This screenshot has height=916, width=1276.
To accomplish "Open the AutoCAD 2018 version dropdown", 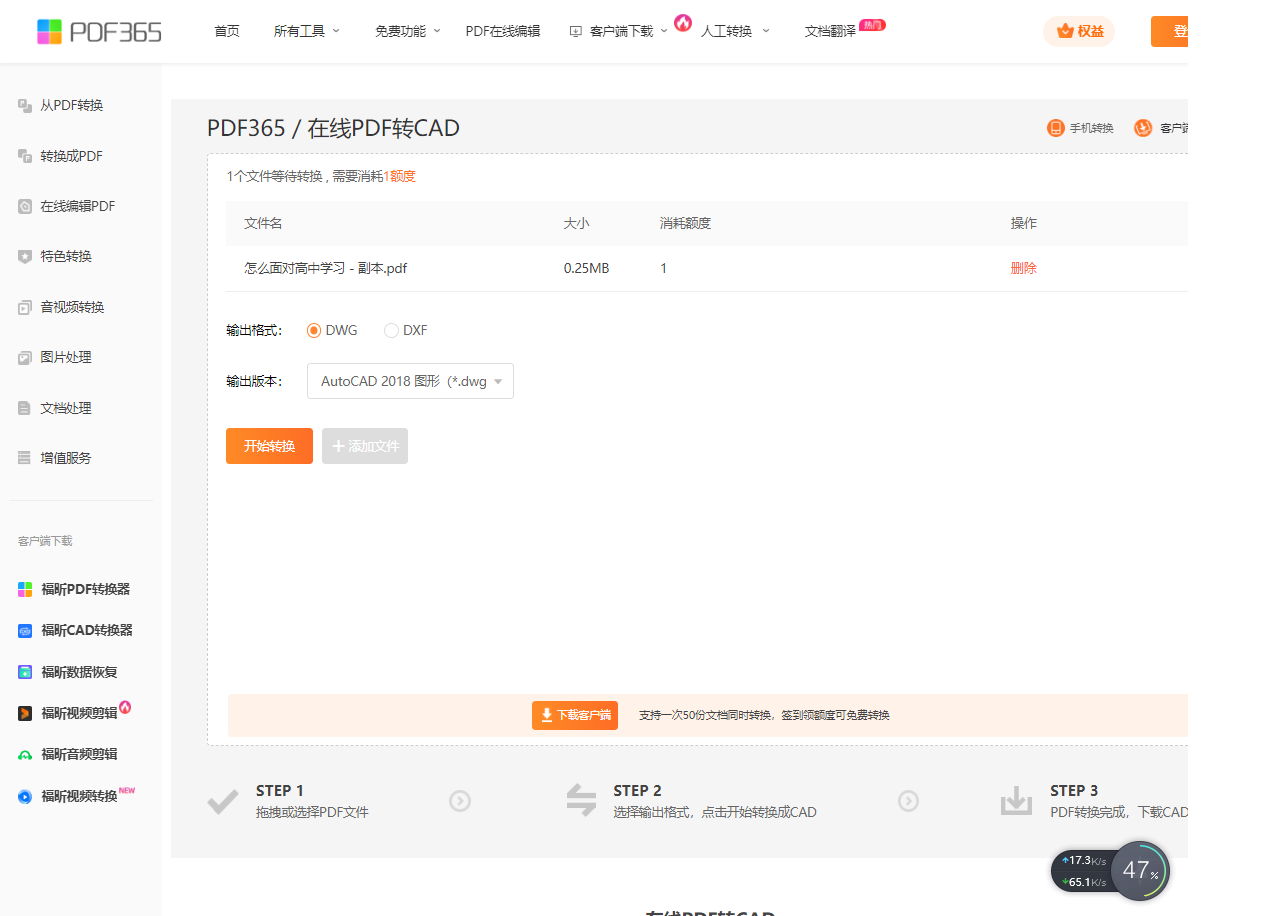I will 410,381.
